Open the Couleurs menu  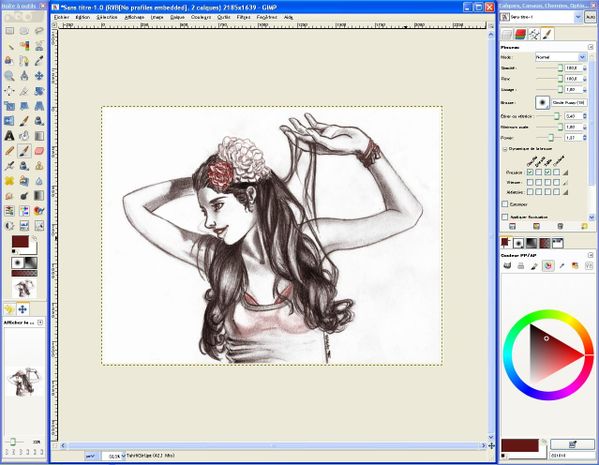[x=201, y=17]
